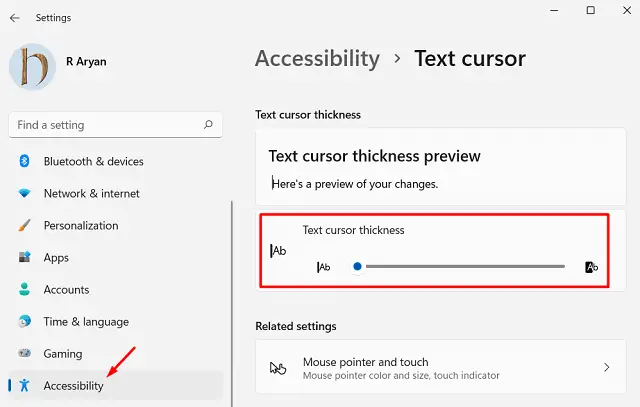Go back with the Settings back arrow
640x407 pixels.
[15, 18]
